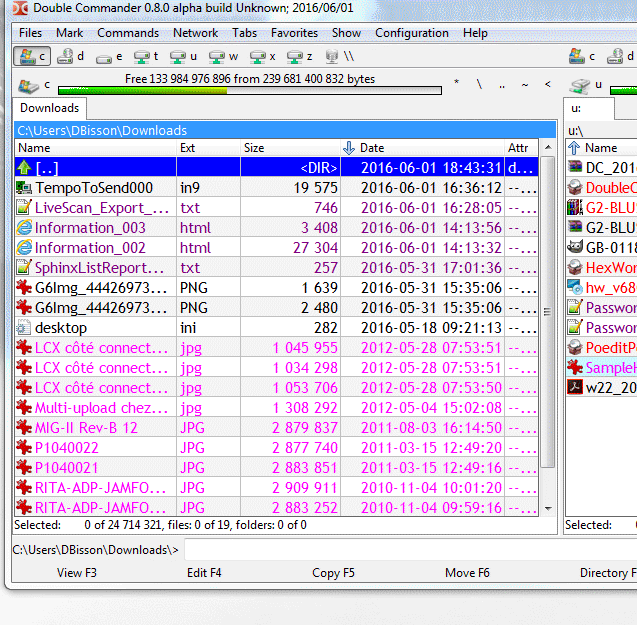Click Move F6 button
637x625 pixels.
467,573
